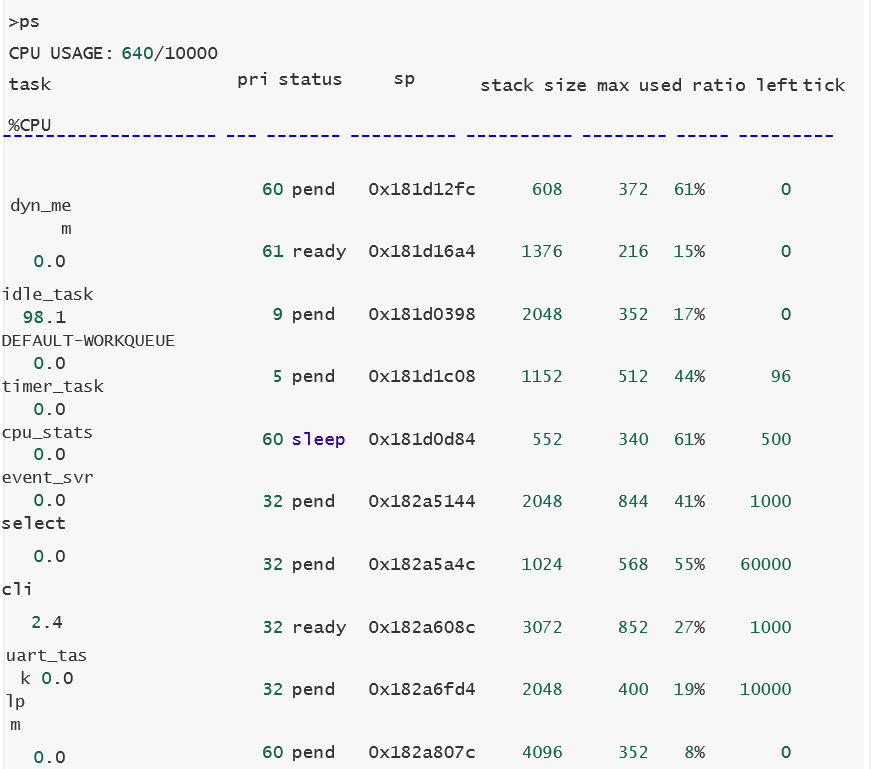The height and width of the screenshot is (769, 871).
Task: Select task name 'dyn_me'
Action: click(41, 206)
